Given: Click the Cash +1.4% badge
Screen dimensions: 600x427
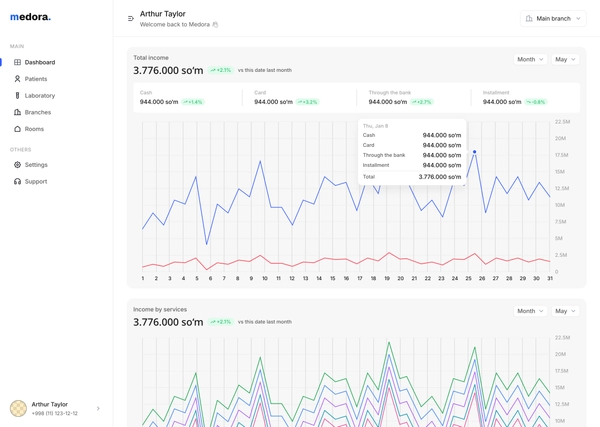Looking at the screenshot, I should tap(193, 102).
